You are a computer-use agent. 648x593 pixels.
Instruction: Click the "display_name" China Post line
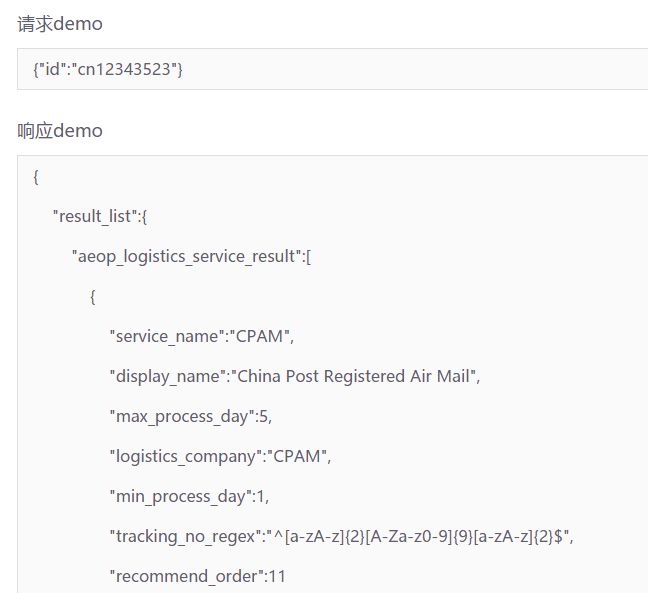295,376
